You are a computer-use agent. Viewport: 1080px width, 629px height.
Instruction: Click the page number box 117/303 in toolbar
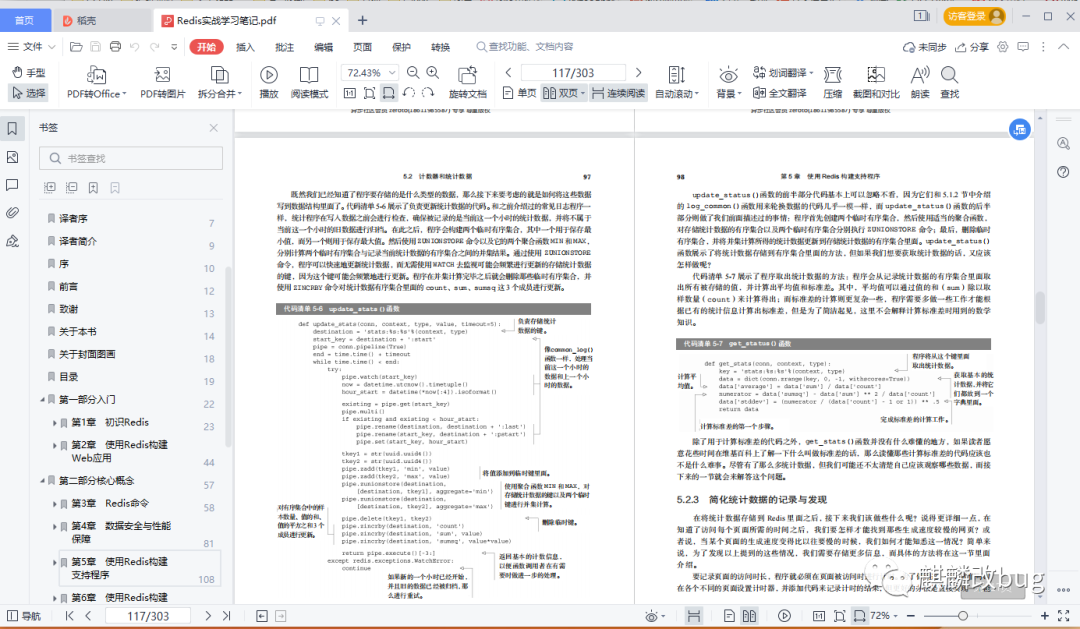tap(573, 72)
